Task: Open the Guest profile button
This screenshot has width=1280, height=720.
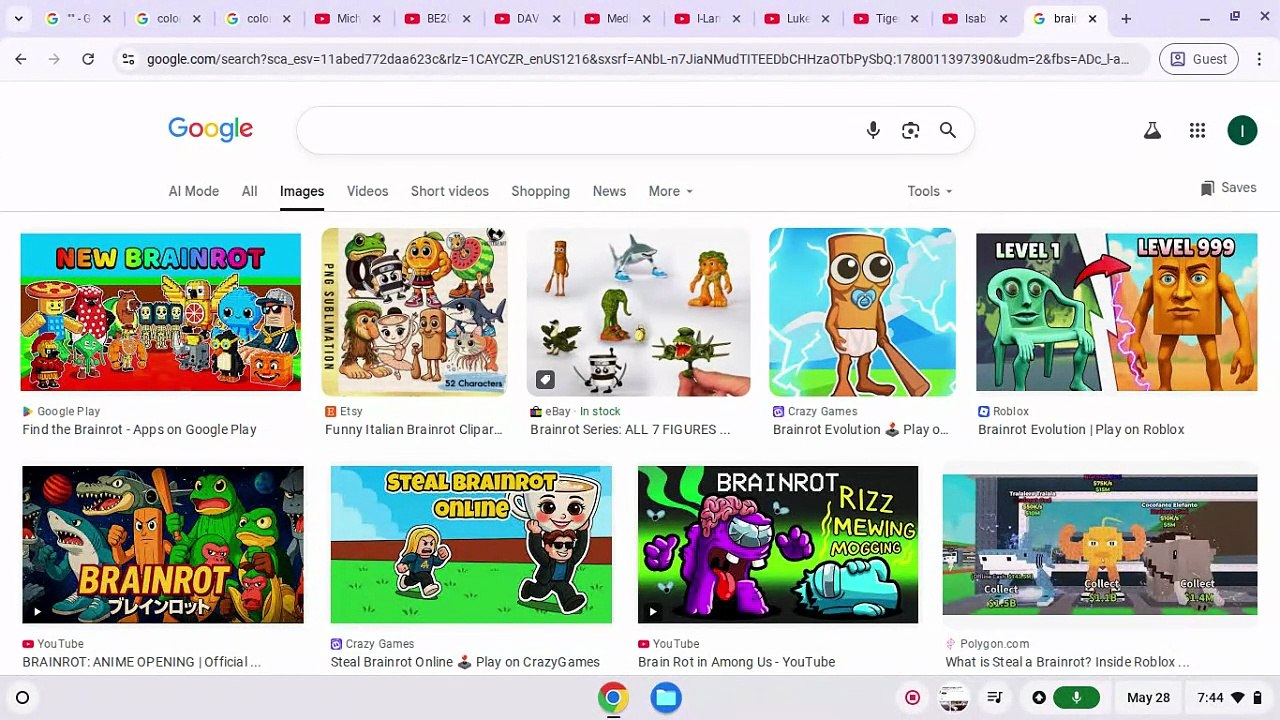Action: point(1198,59)
